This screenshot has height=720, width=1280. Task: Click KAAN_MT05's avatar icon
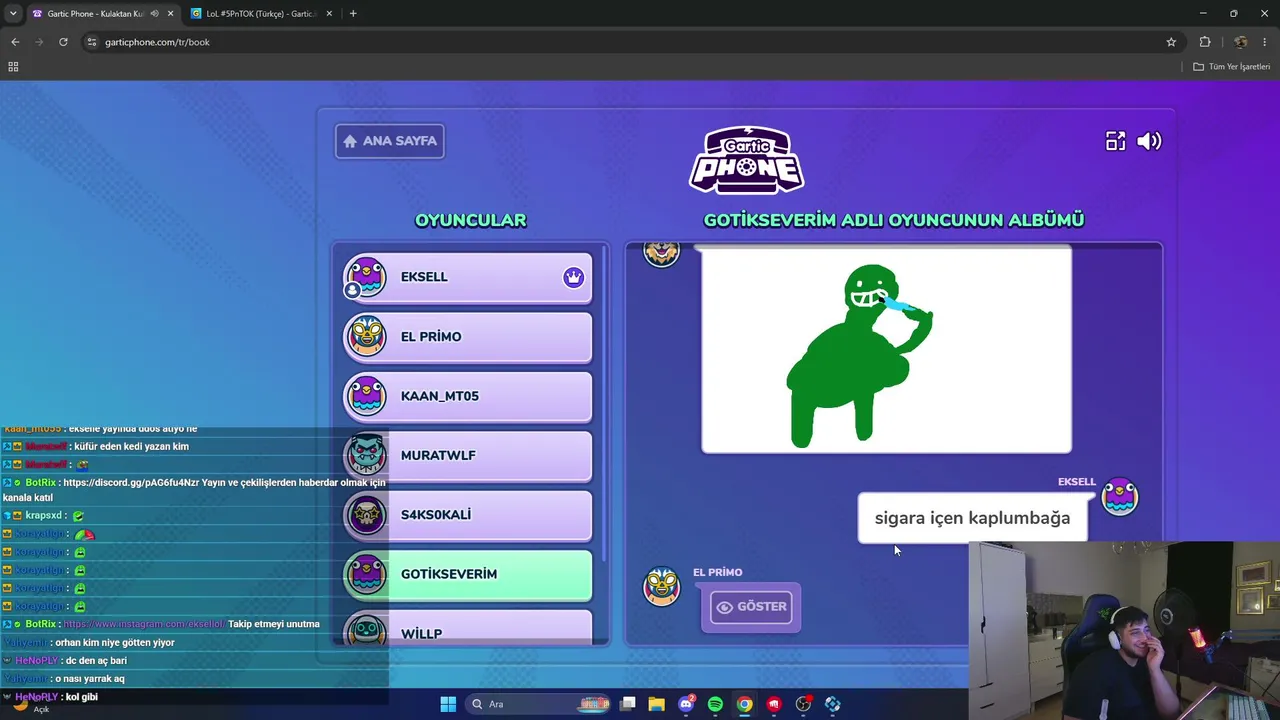coord(366,396)
